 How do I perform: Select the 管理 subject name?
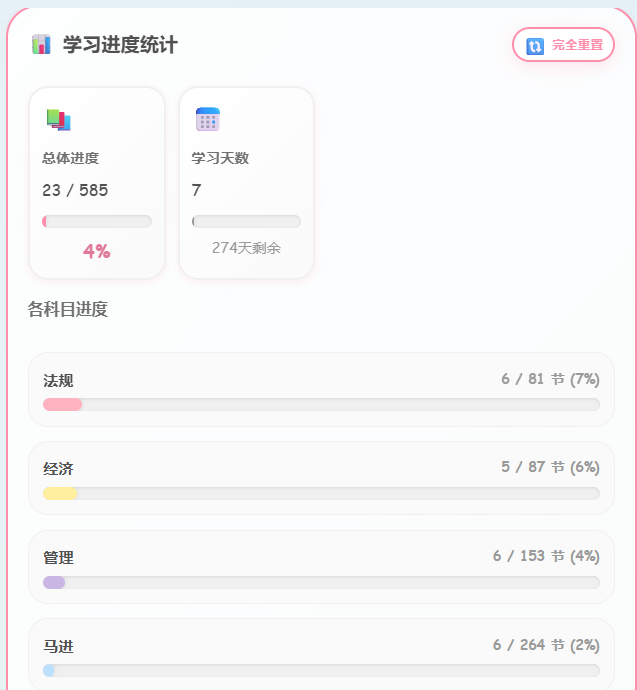(58, 557)
